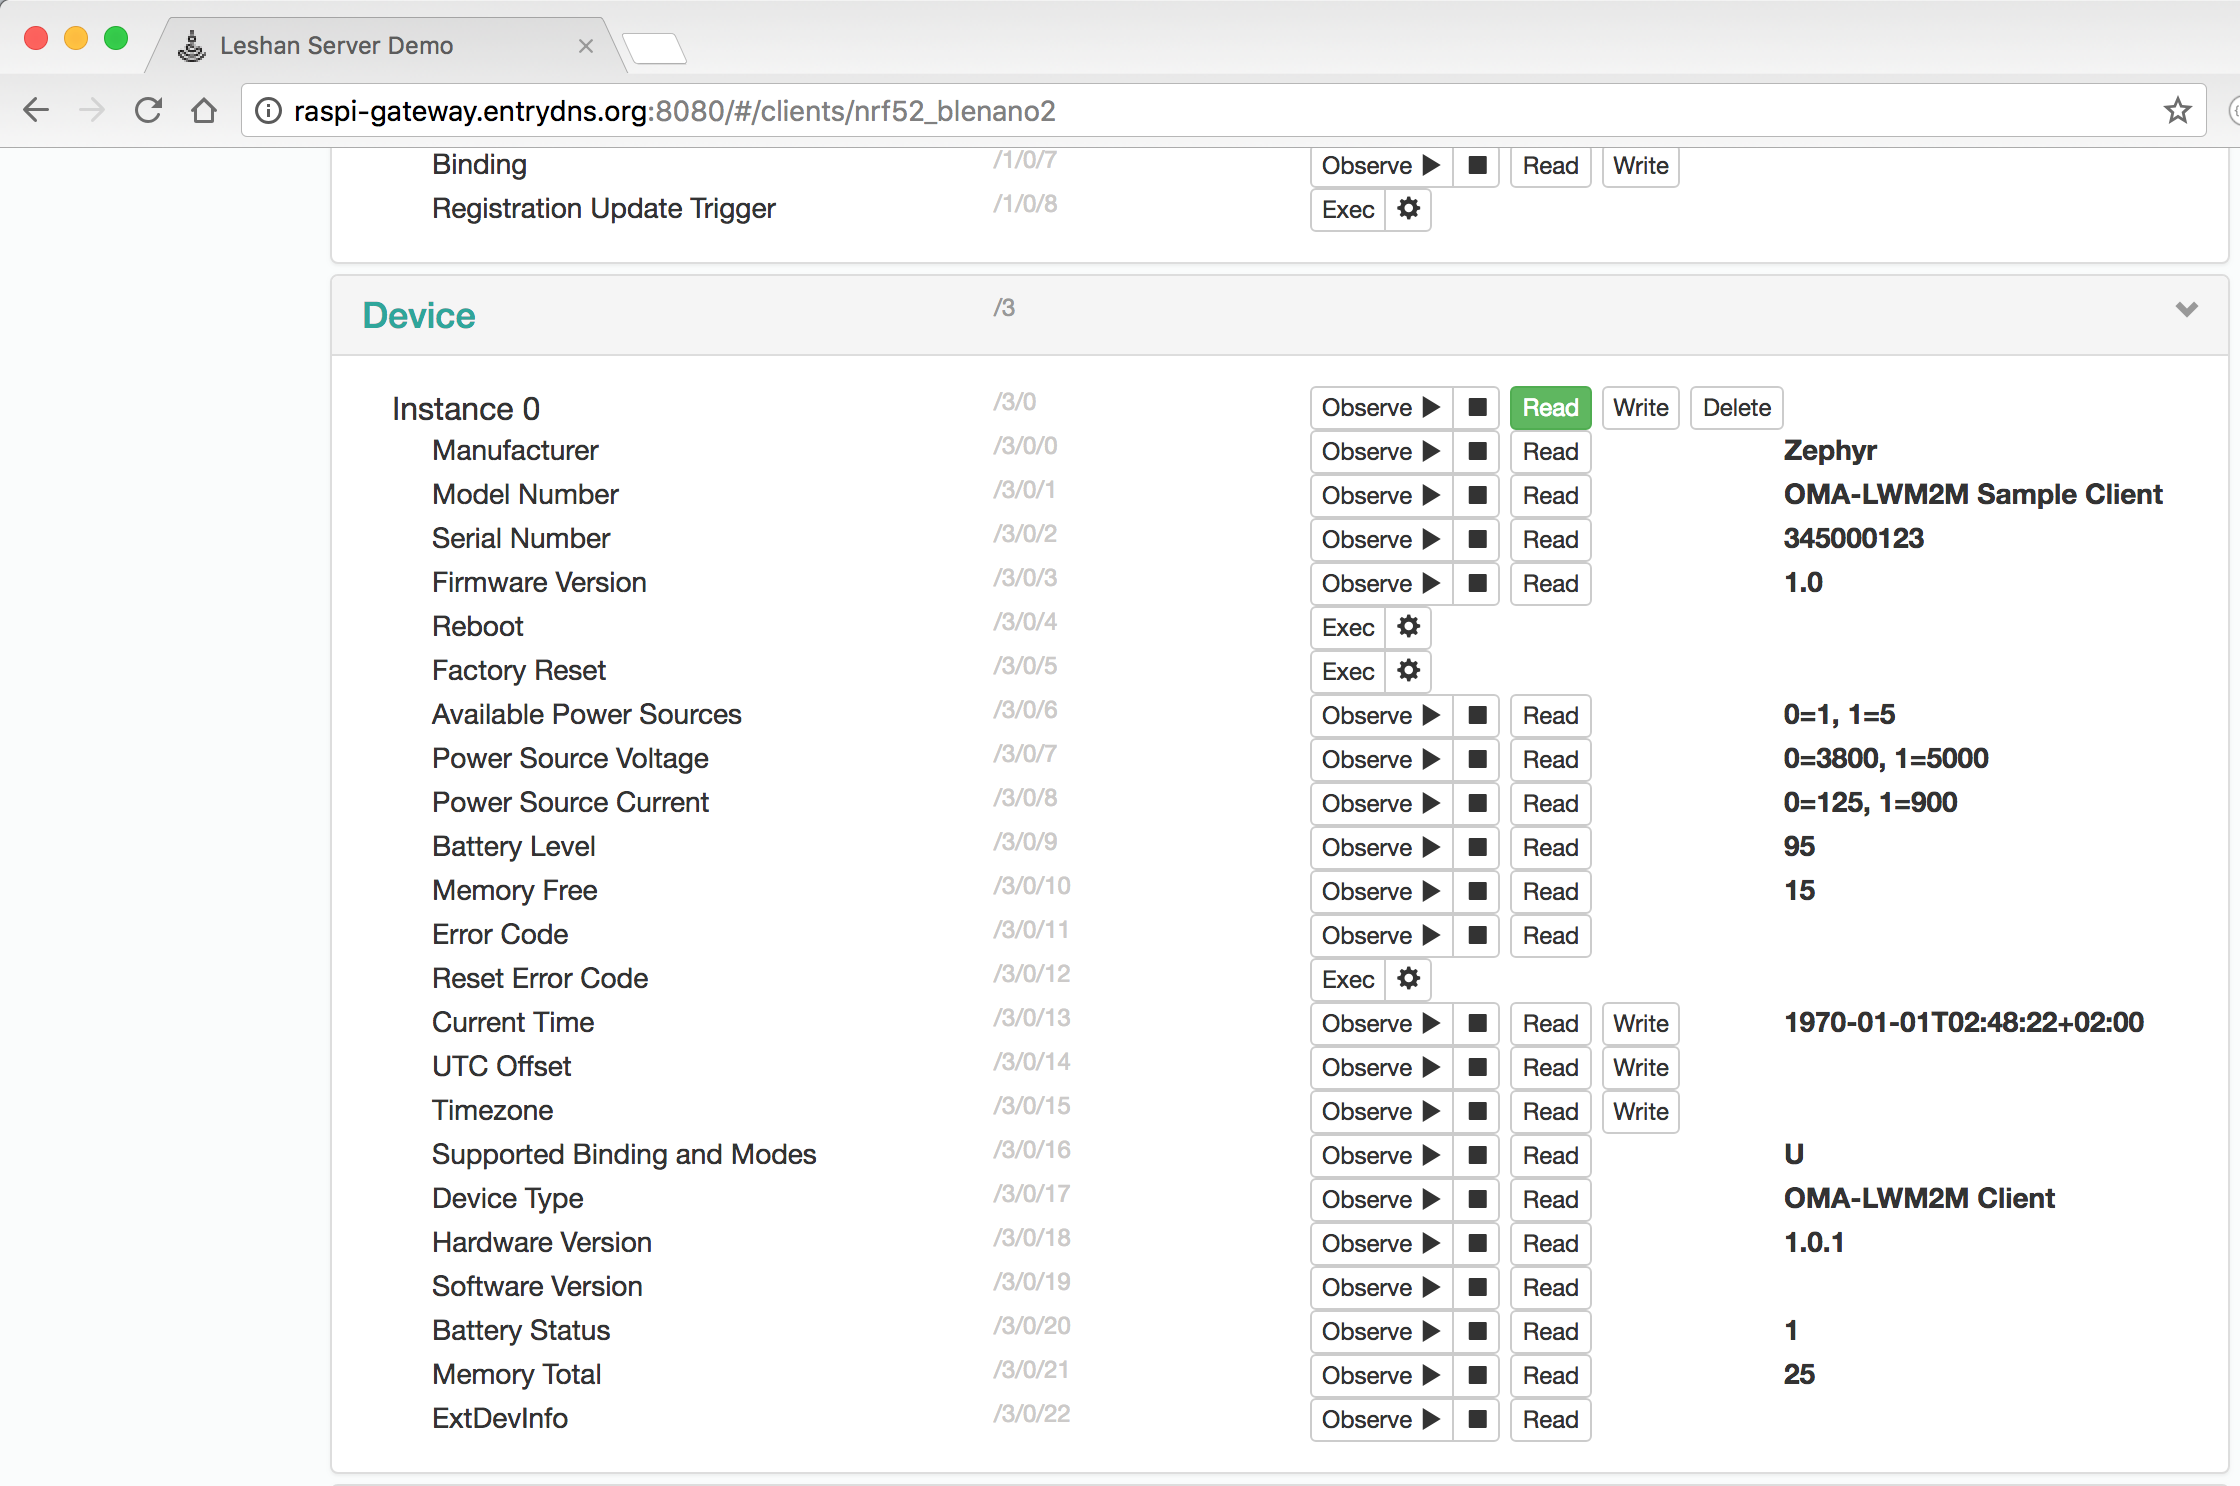The image size is (2240, 1486).
Task: Stop observing Instance 0 with square icon
Action: pos(1476,408)
